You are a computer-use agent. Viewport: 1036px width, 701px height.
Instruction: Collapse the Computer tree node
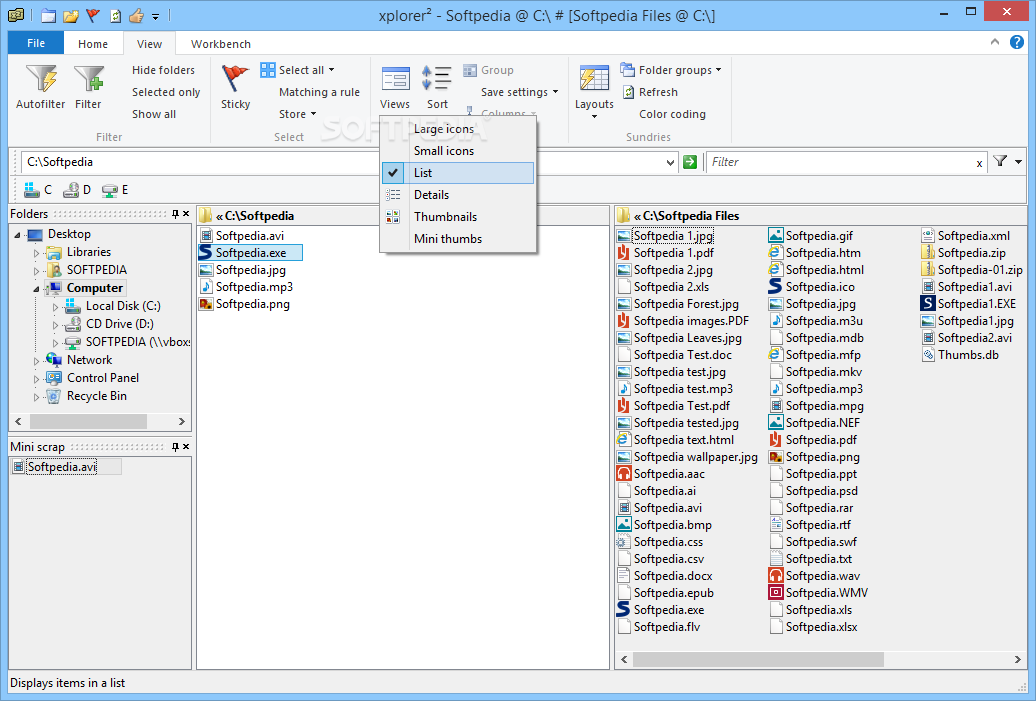pos(36,289)
